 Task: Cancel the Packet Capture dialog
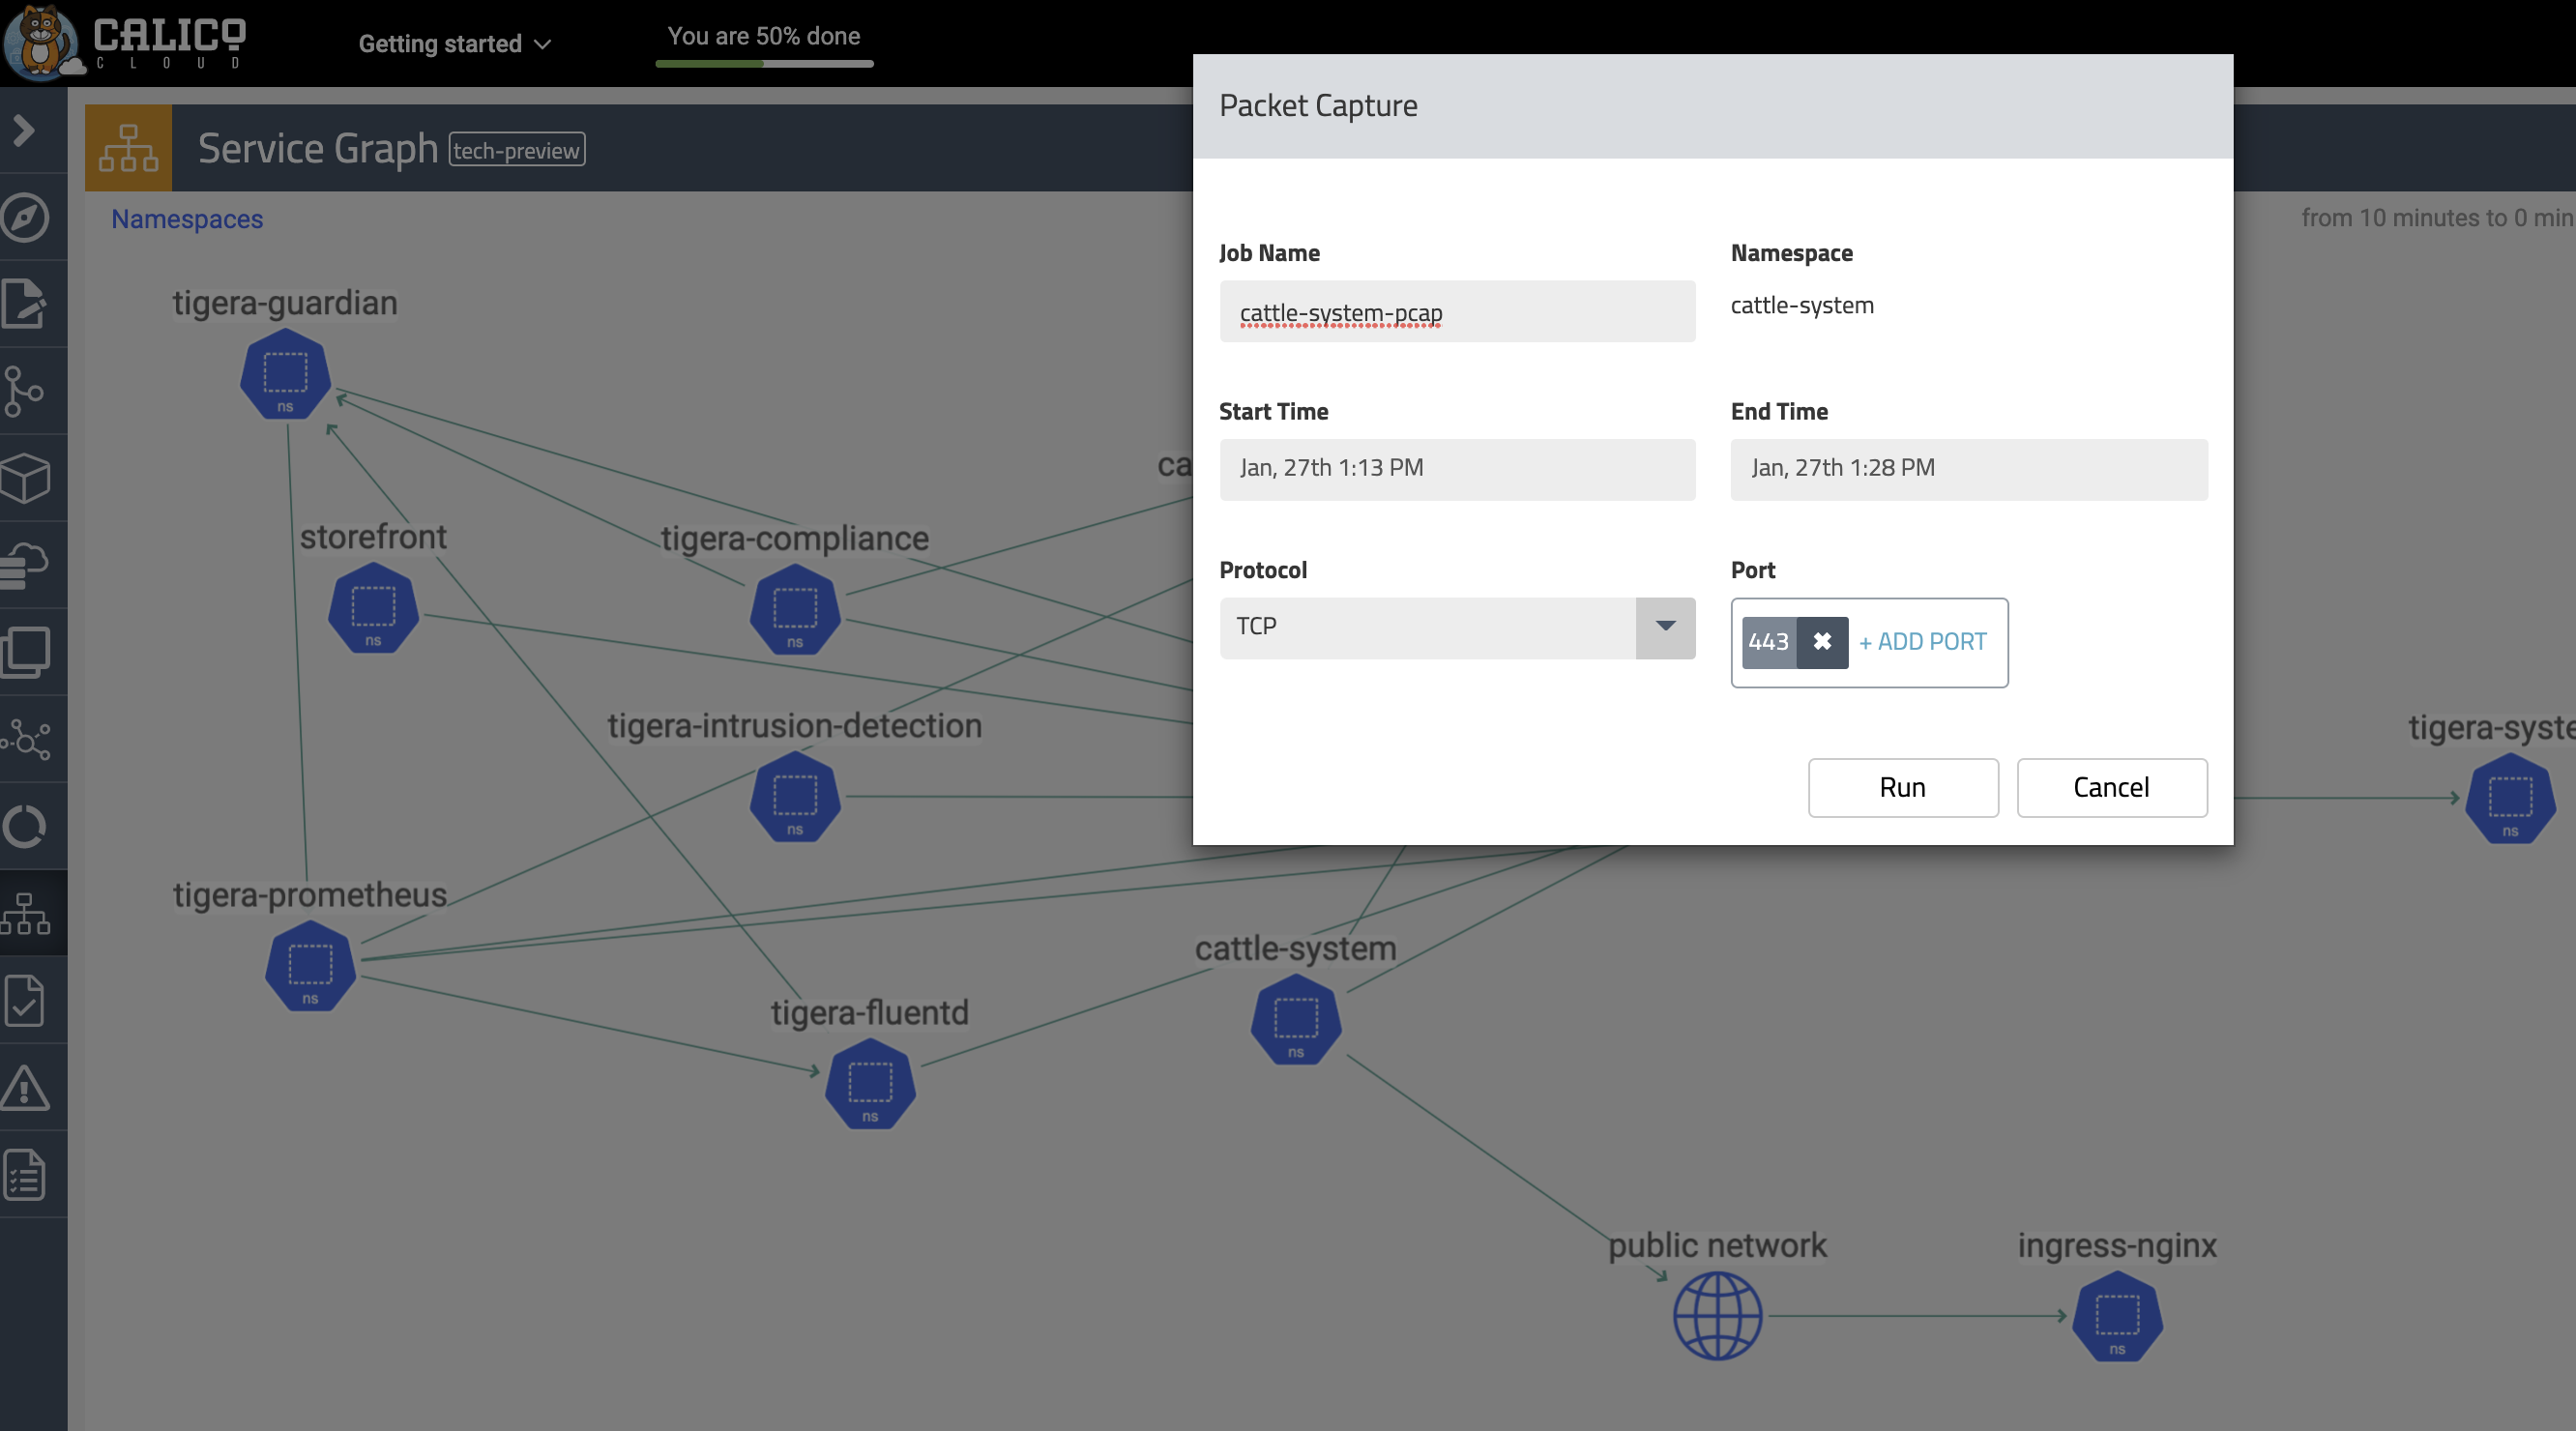[2111, 788]
